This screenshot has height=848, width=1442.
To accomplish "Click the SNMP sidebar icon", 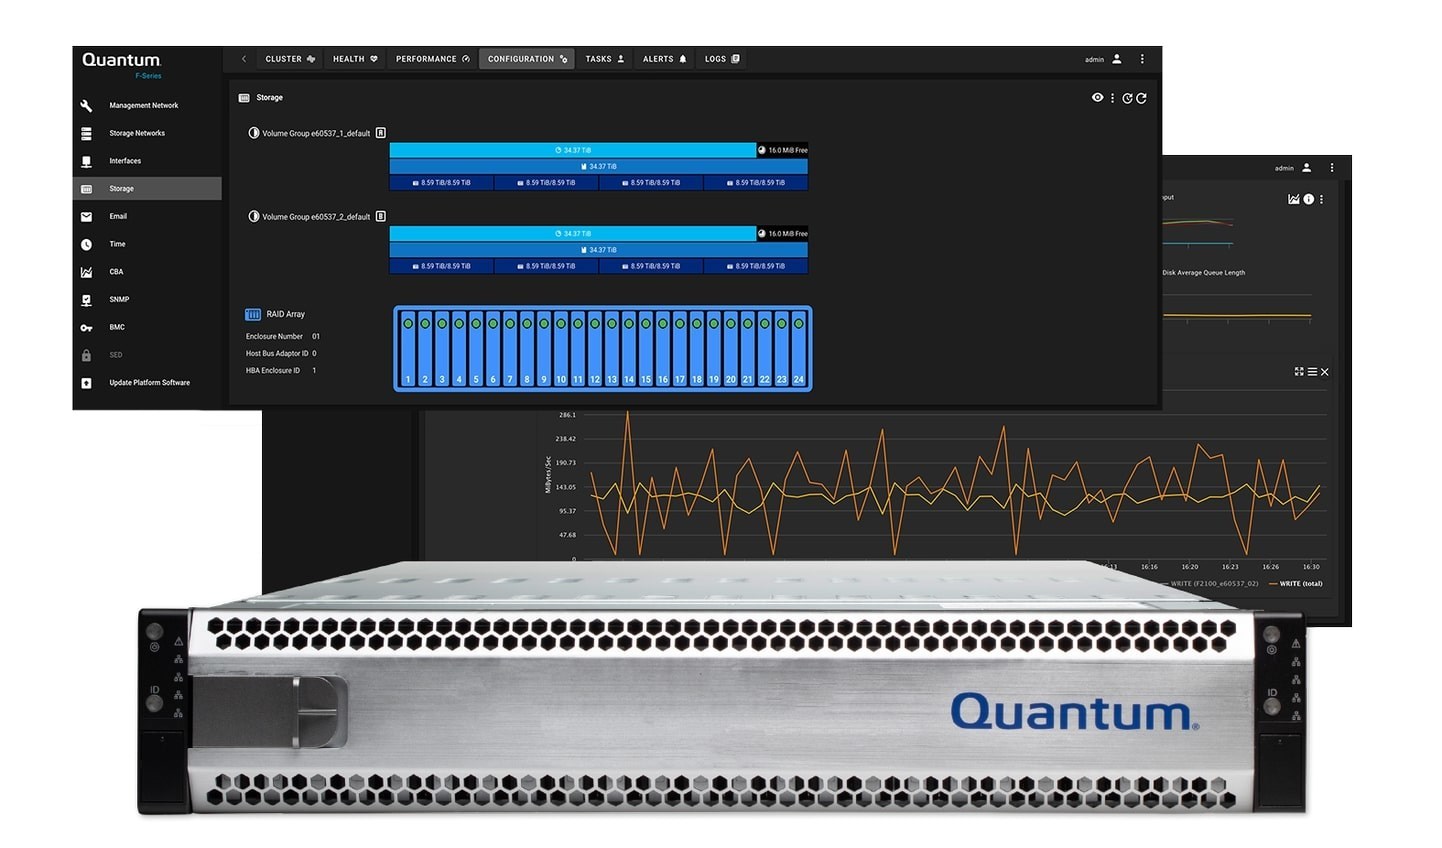I will tap(87, 300).
